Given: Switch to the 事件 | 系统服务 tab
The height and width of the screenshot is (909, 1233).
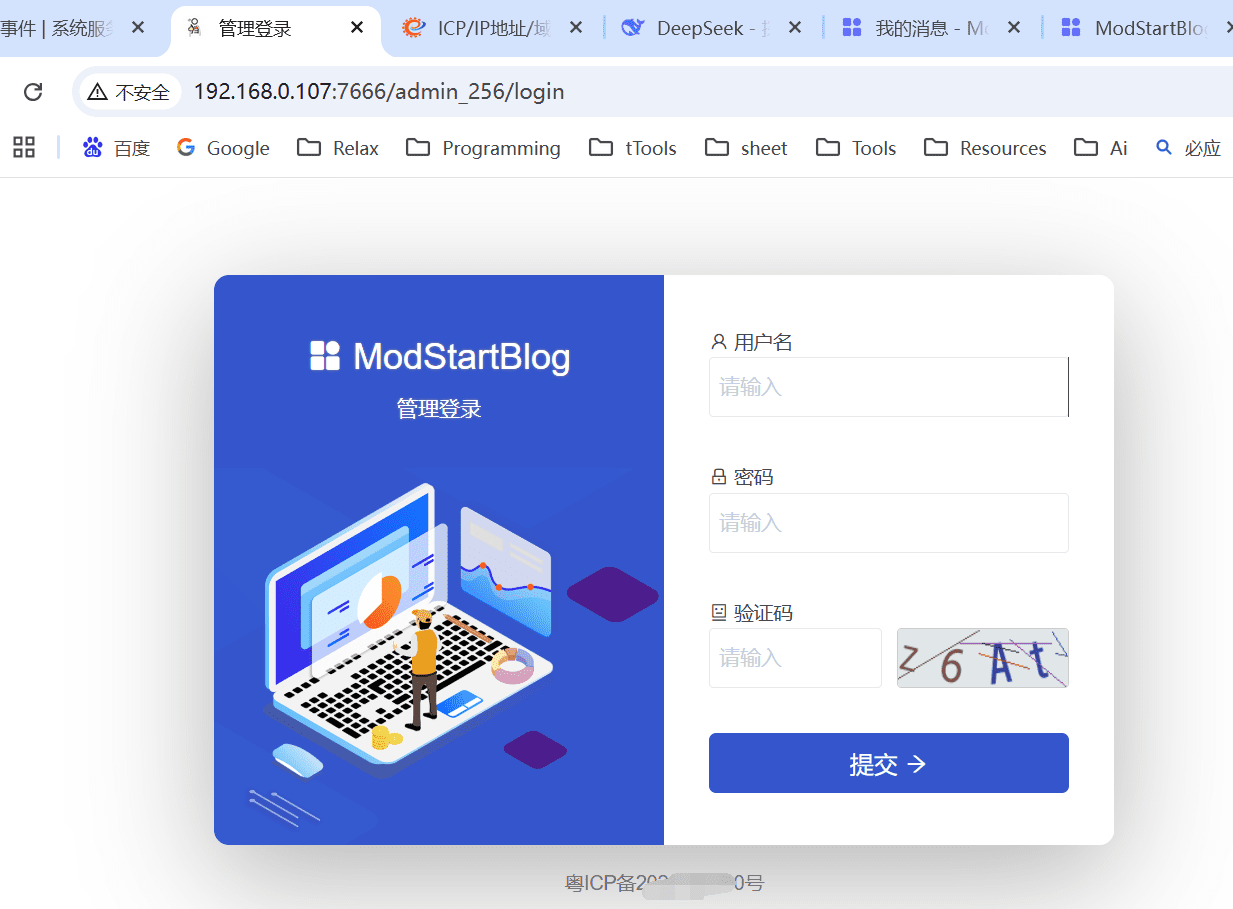Looking at the screenshot, I should [x=57, y=28].
